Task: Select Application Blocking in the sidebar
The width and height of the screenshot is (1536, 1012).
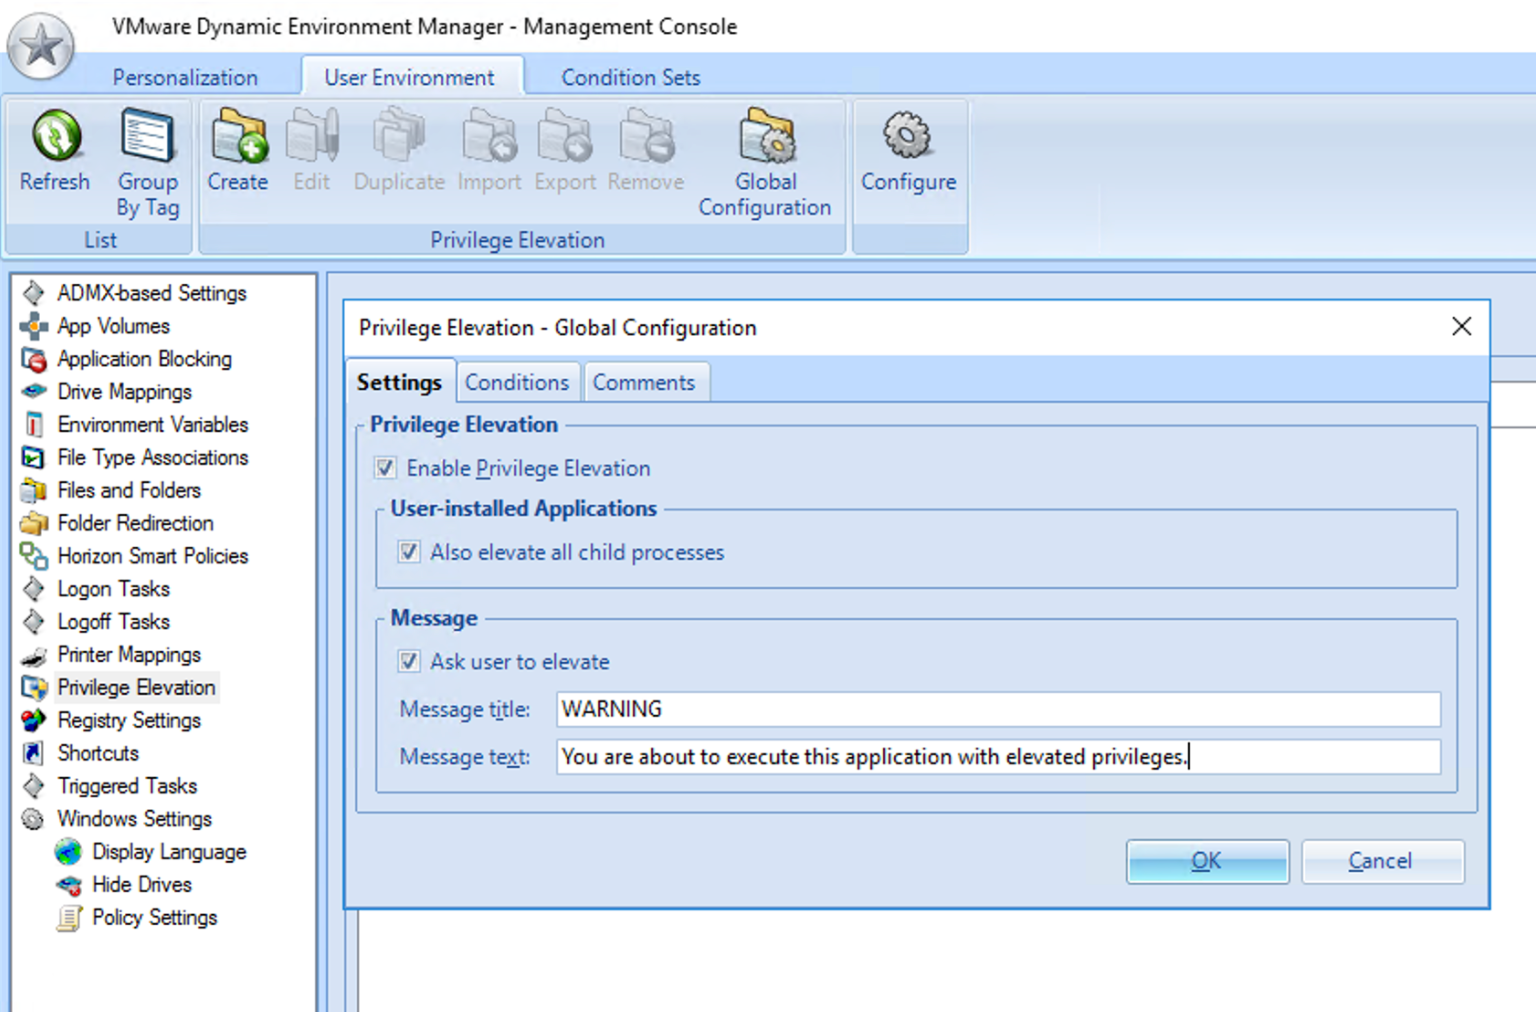Action: [144, 359]
